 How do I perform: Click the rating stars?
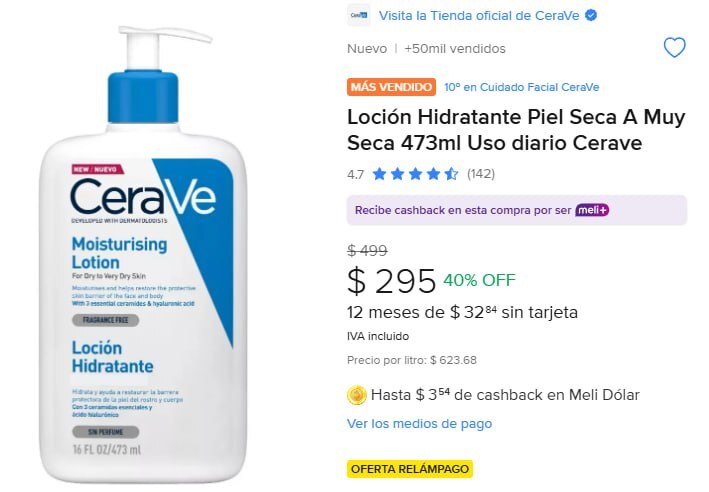[x=415, y=174]
